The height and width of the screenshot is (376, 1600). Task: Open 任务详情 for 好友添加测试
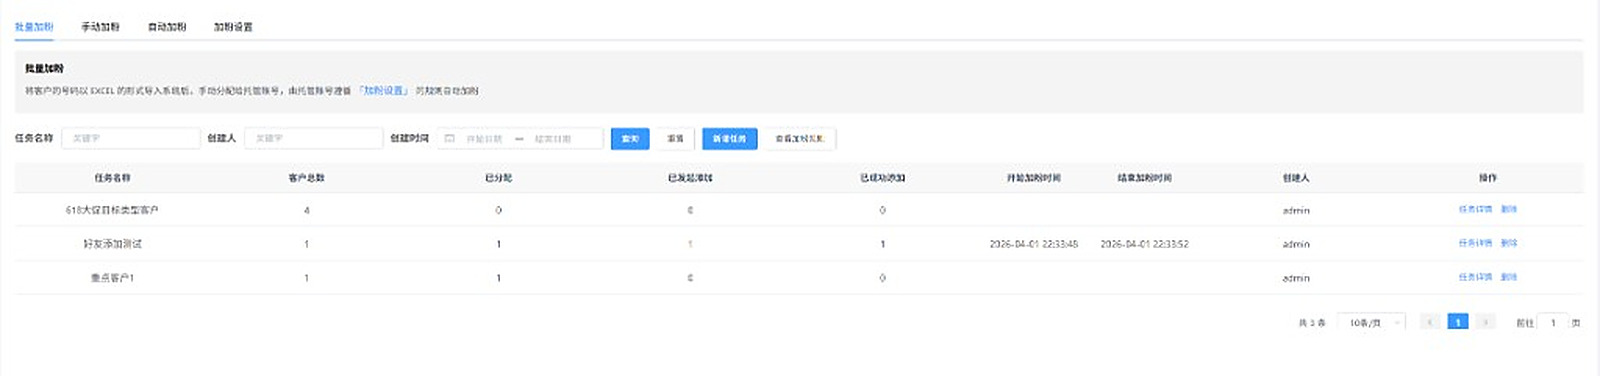pos(1475,243)
